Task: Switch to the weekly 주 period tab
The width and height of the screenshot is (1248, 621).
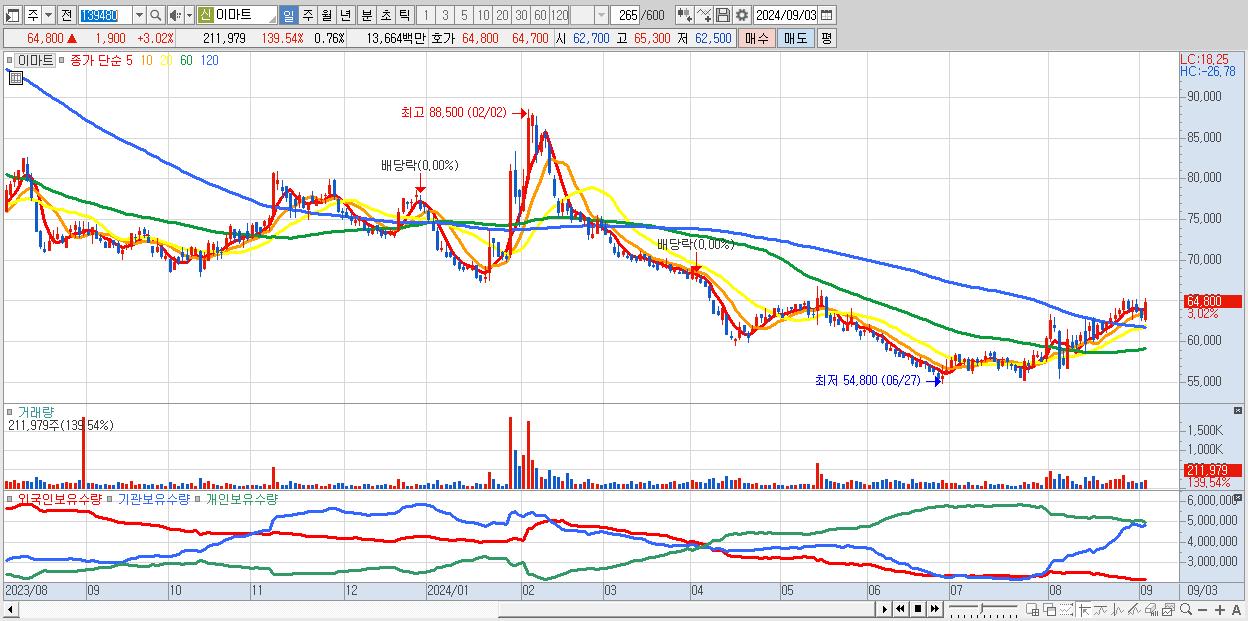Action: [x=307, y=16]
